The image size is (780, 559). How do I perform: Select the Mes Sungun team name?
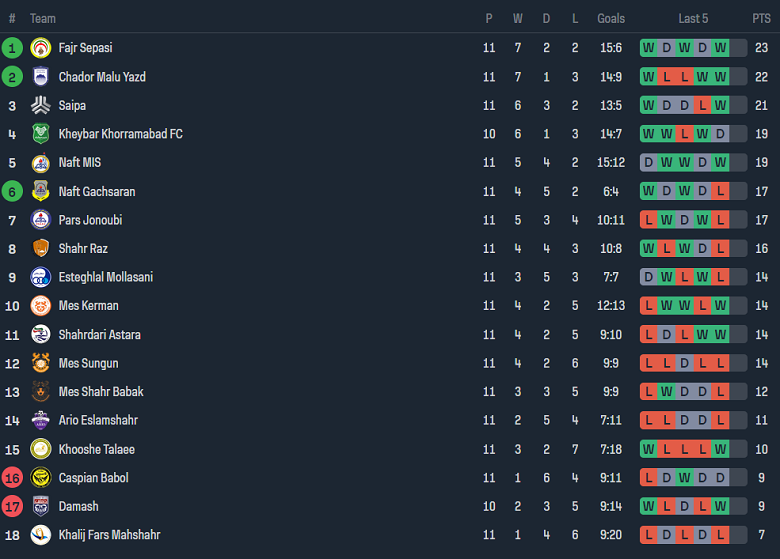click(x=88, y=363)
